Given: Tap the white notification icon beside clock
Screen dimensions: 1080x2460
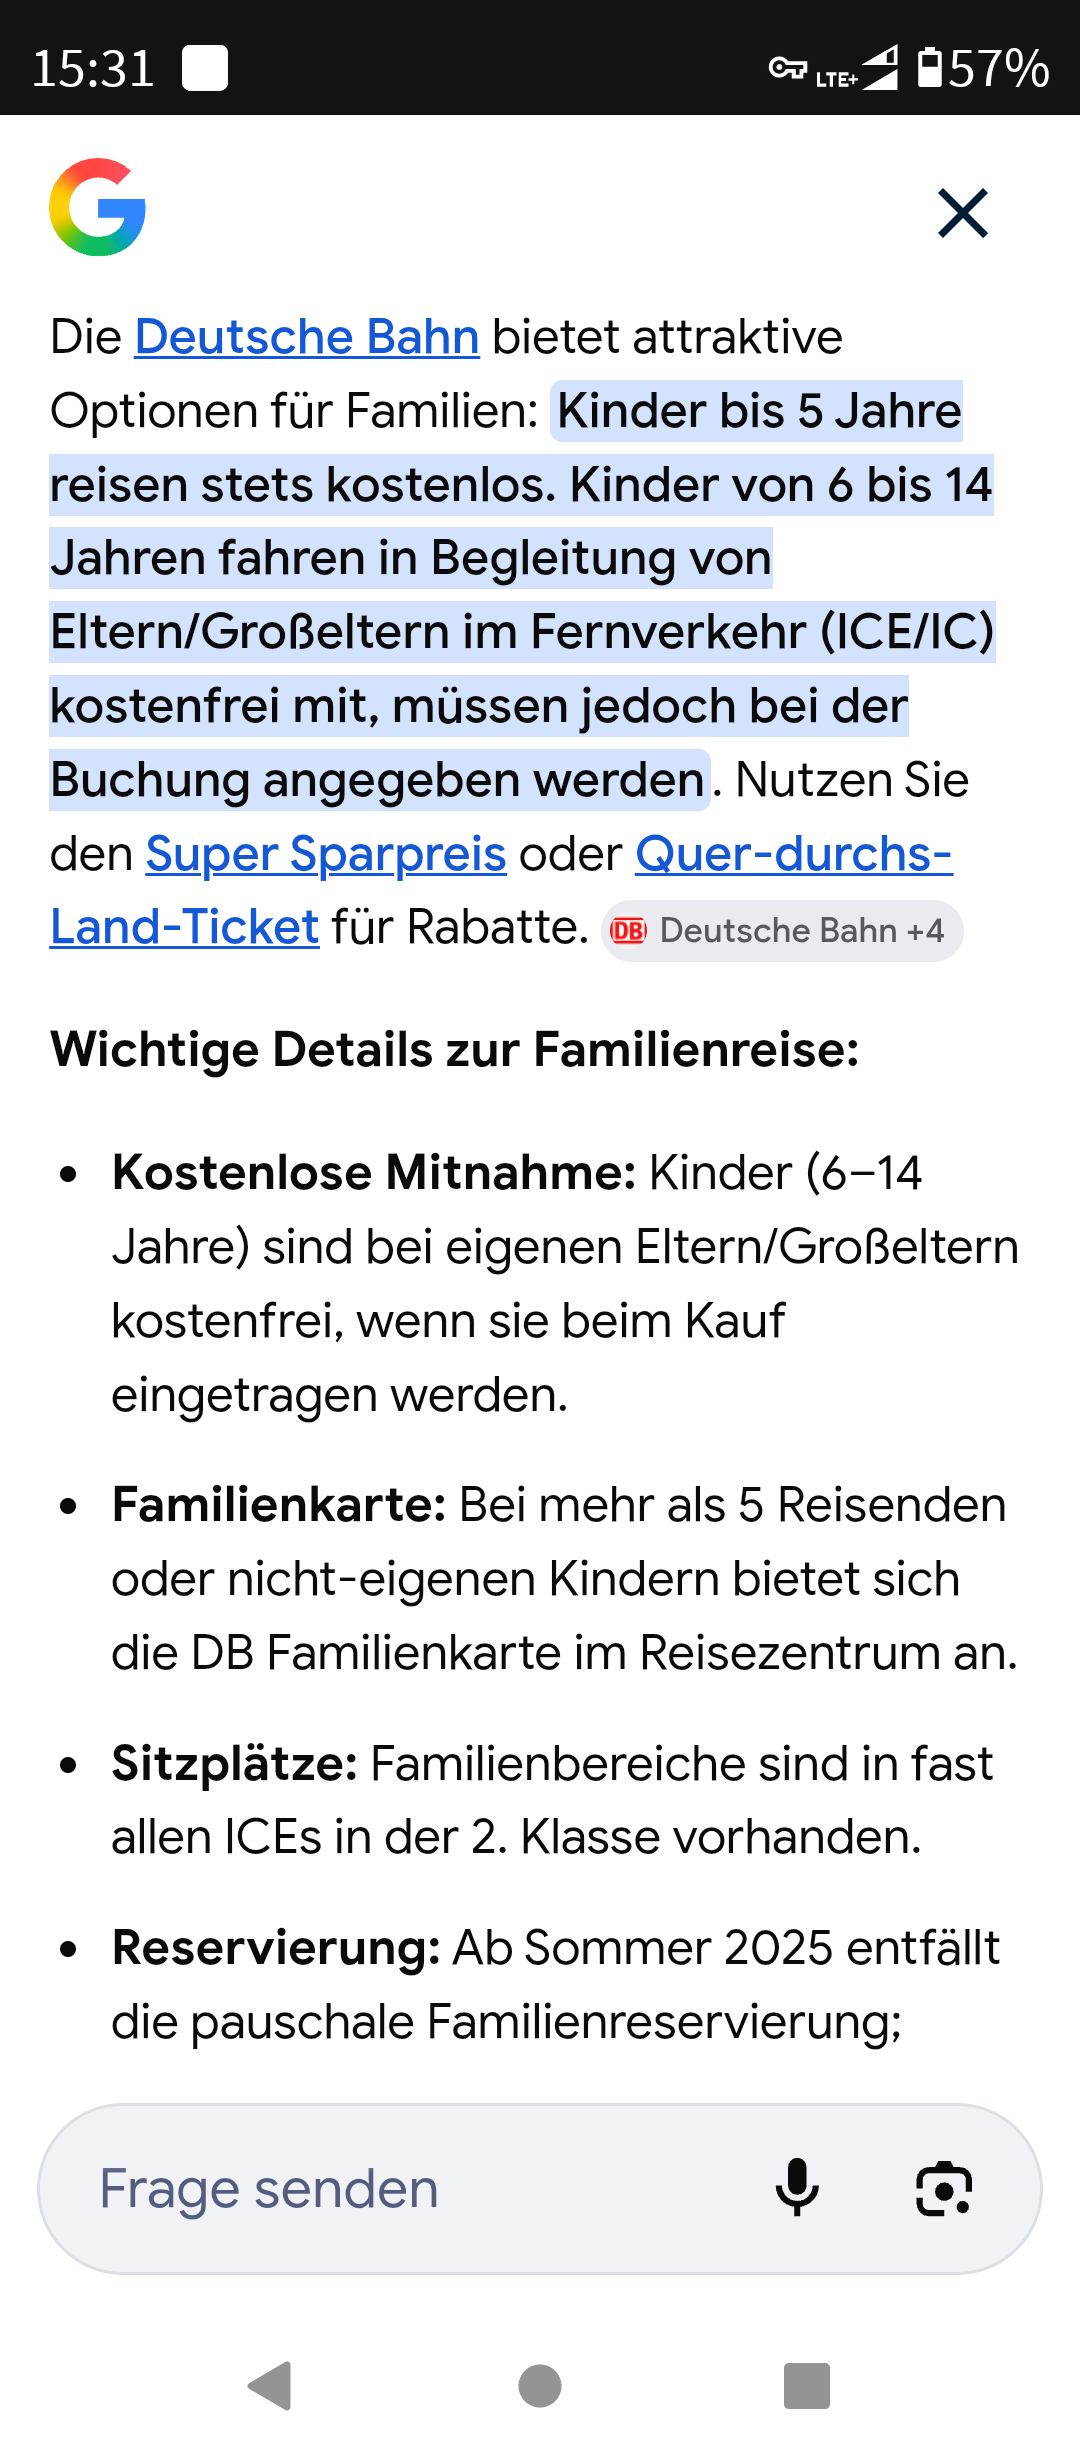Looking at the screenshot, I should click(x=205, y=68).
